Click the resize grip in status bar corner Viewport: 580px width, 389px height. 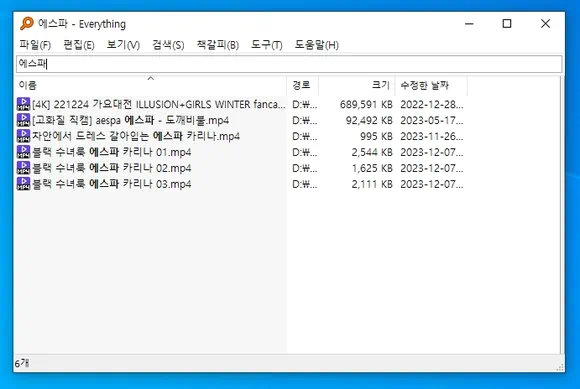click(560, 367)
